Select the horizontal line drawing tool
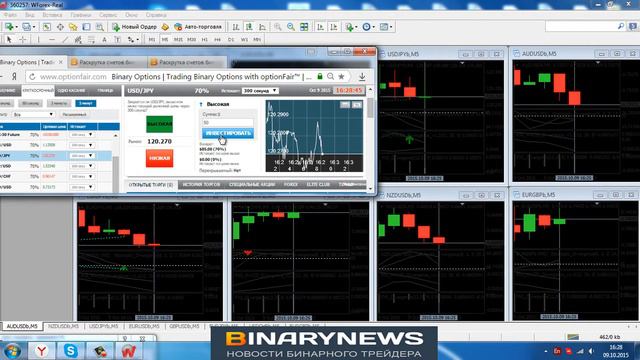 (x=52, y=40)
